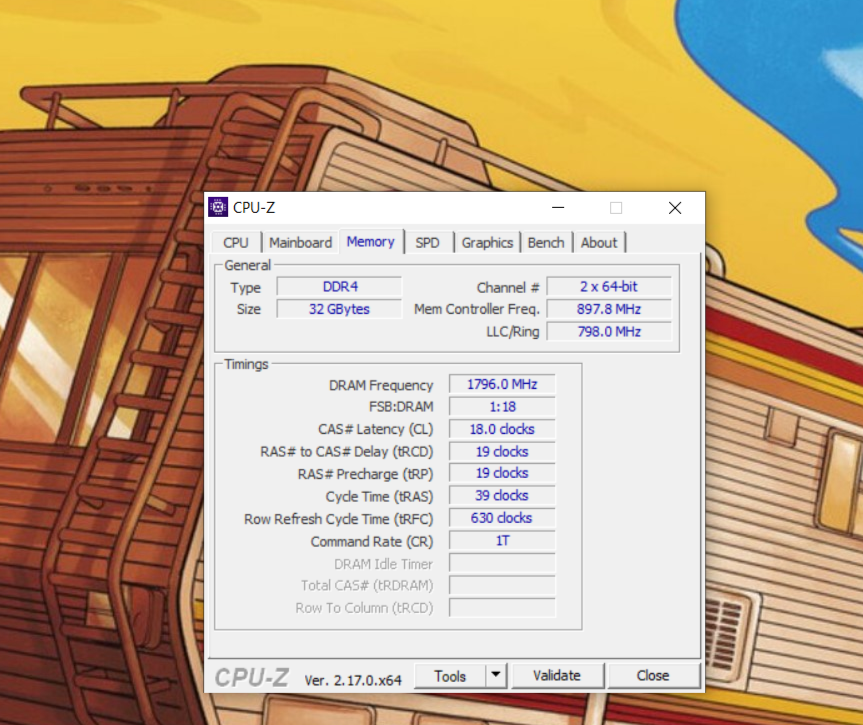View the SPD tab
Screen dimensions: 863x725
pos(429,242)
